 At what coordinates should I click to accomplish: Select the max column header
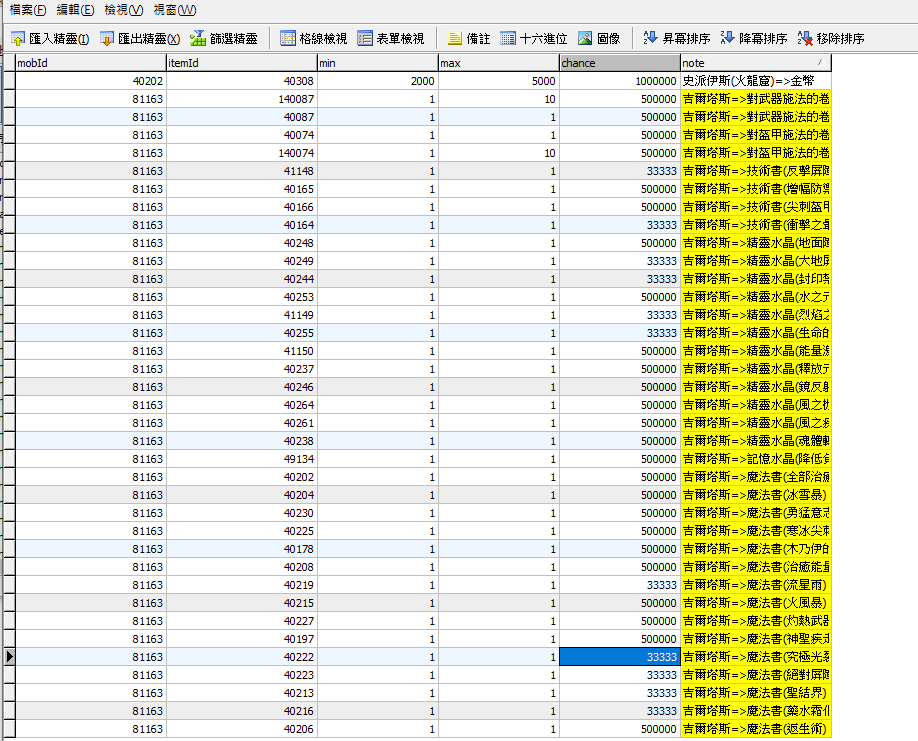[x=499, y=63]
